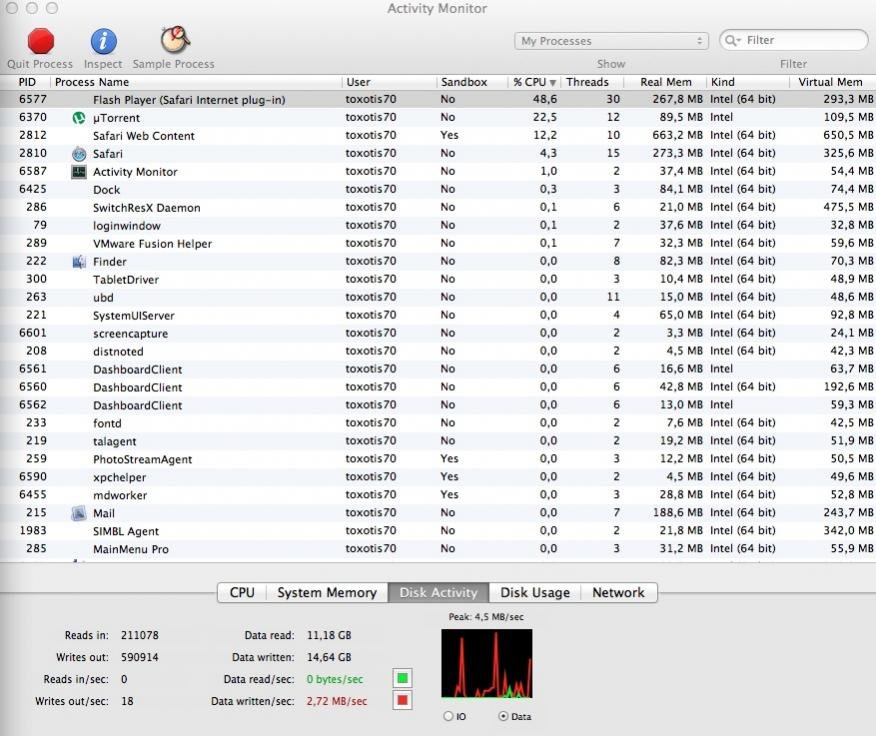876x736 pixels.
Task: Switch to the Disk Usage tab
Action: coord(535,593)
